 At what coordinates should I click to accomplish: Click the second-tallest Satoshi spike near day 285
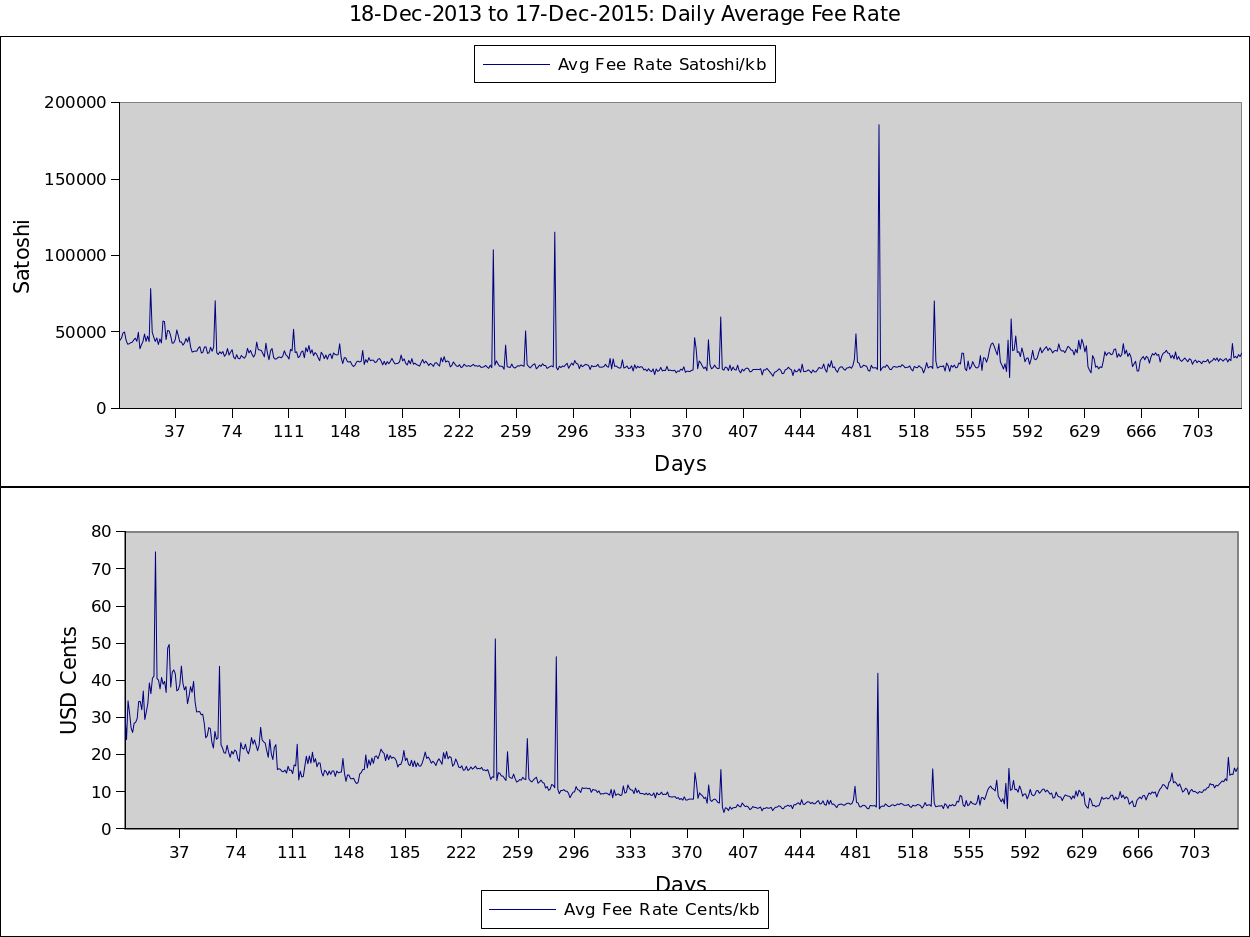[x=555, y=234]
